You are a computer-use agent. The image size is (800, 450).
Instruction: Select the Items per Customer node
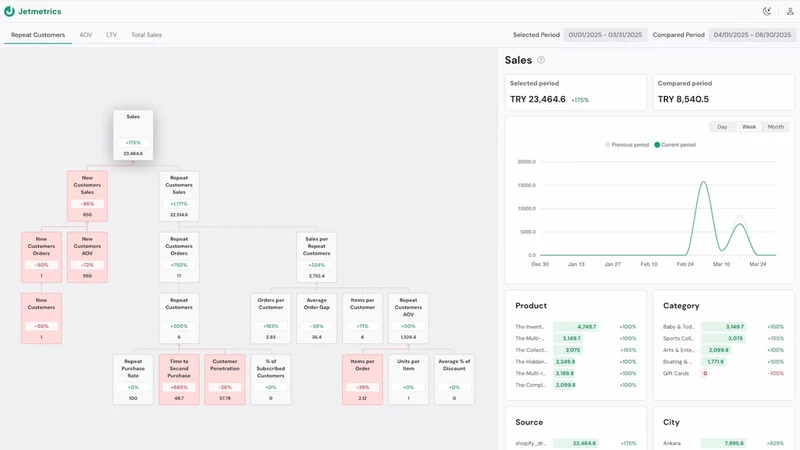coord(363,318)
